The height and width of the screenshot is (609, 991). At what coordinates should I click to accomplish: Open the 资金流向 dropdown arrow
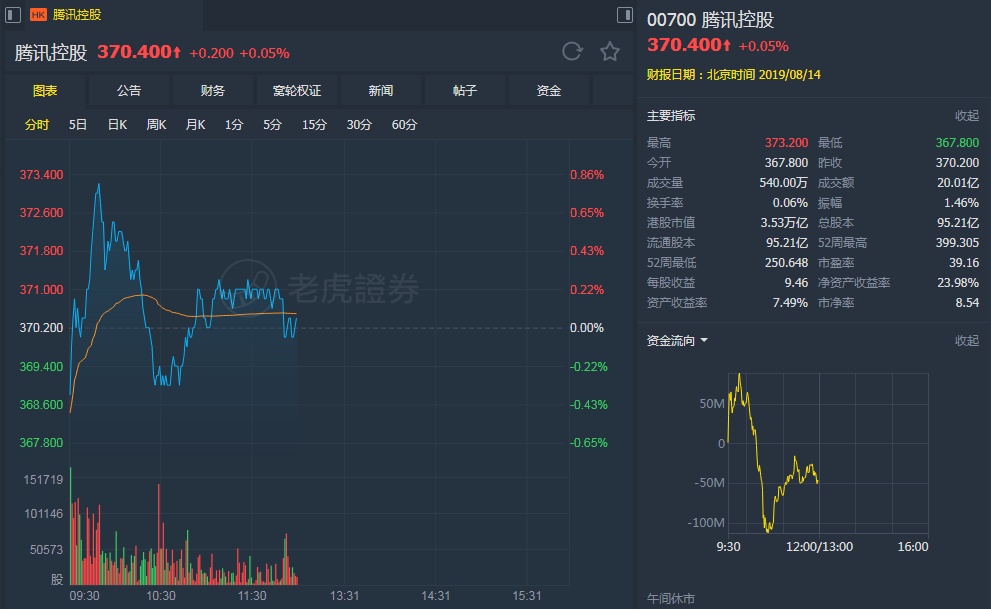pyautogui.click(x=704, y=341)
